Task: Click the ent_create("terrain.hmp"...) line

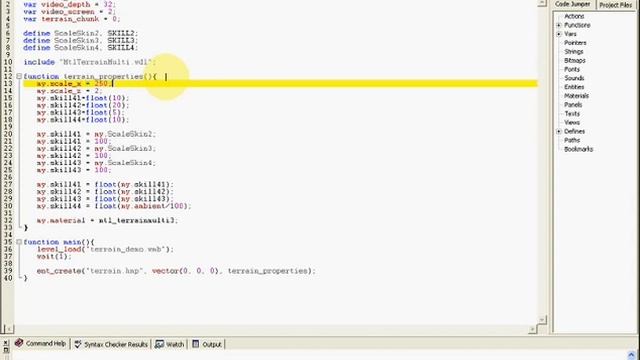Action: (176, 271)
